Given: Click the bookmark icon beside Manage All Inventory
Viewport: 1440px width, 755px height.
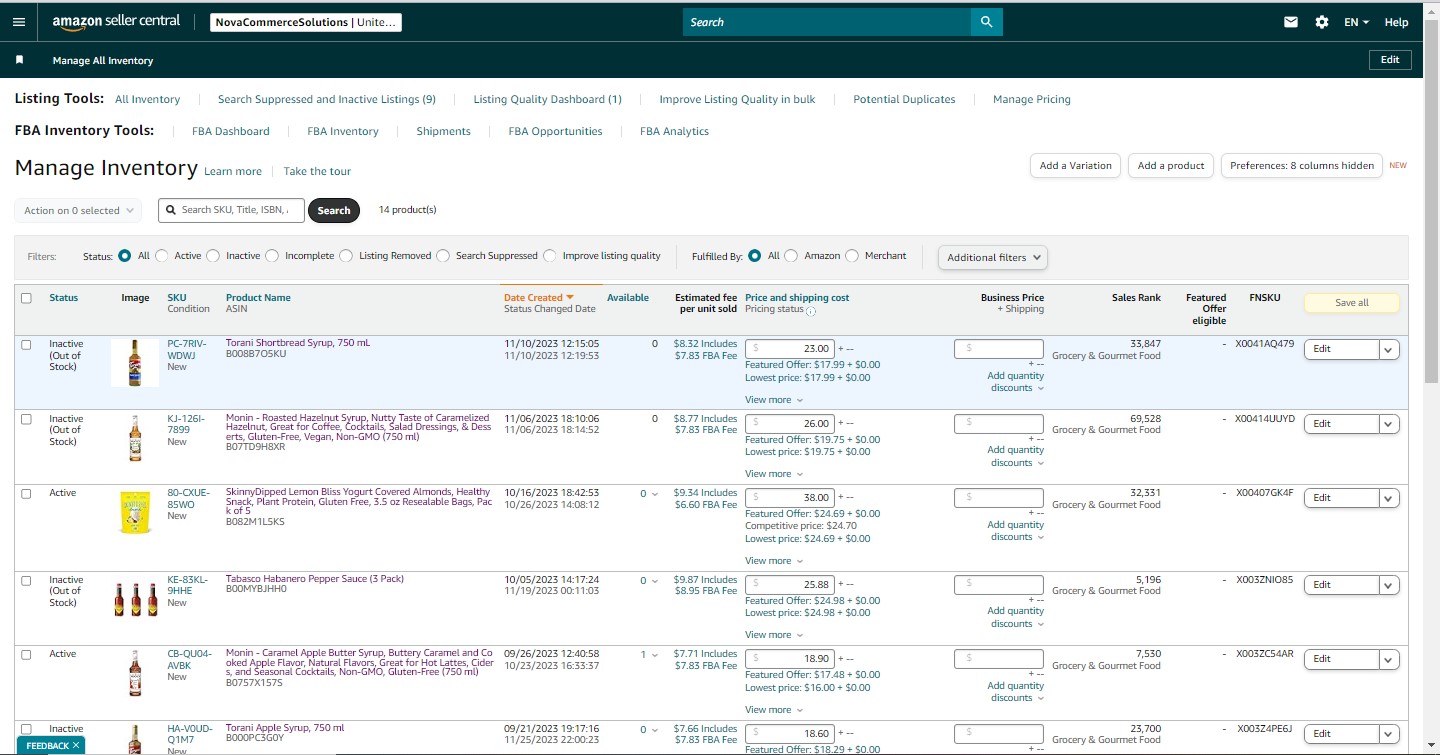Looking at the screenshot, I should (x=19, y=60).
